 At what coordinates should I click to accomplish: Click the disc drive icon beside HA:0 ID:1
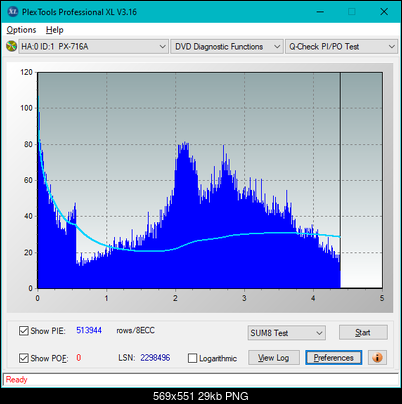(11, 46)
